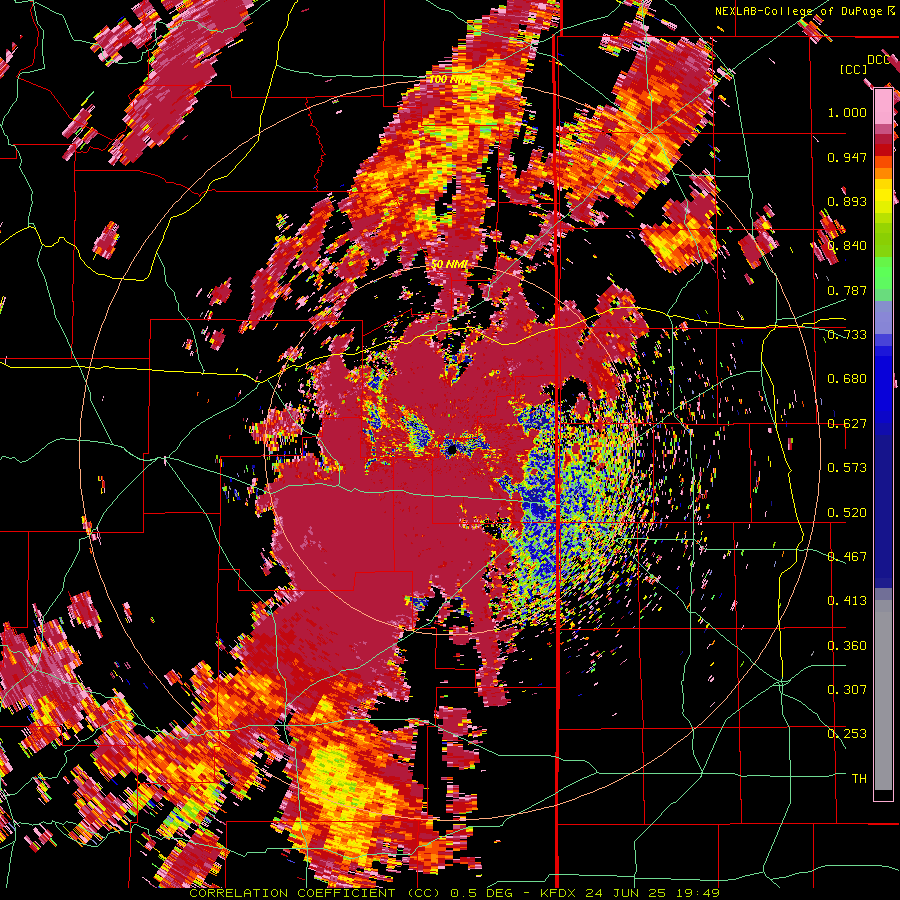Click the Correlation Coefficient product caption at the bottom
Image resolution: width=900 pixels, height=900 pixels.
pyautogui.click(x=454, y=893)
